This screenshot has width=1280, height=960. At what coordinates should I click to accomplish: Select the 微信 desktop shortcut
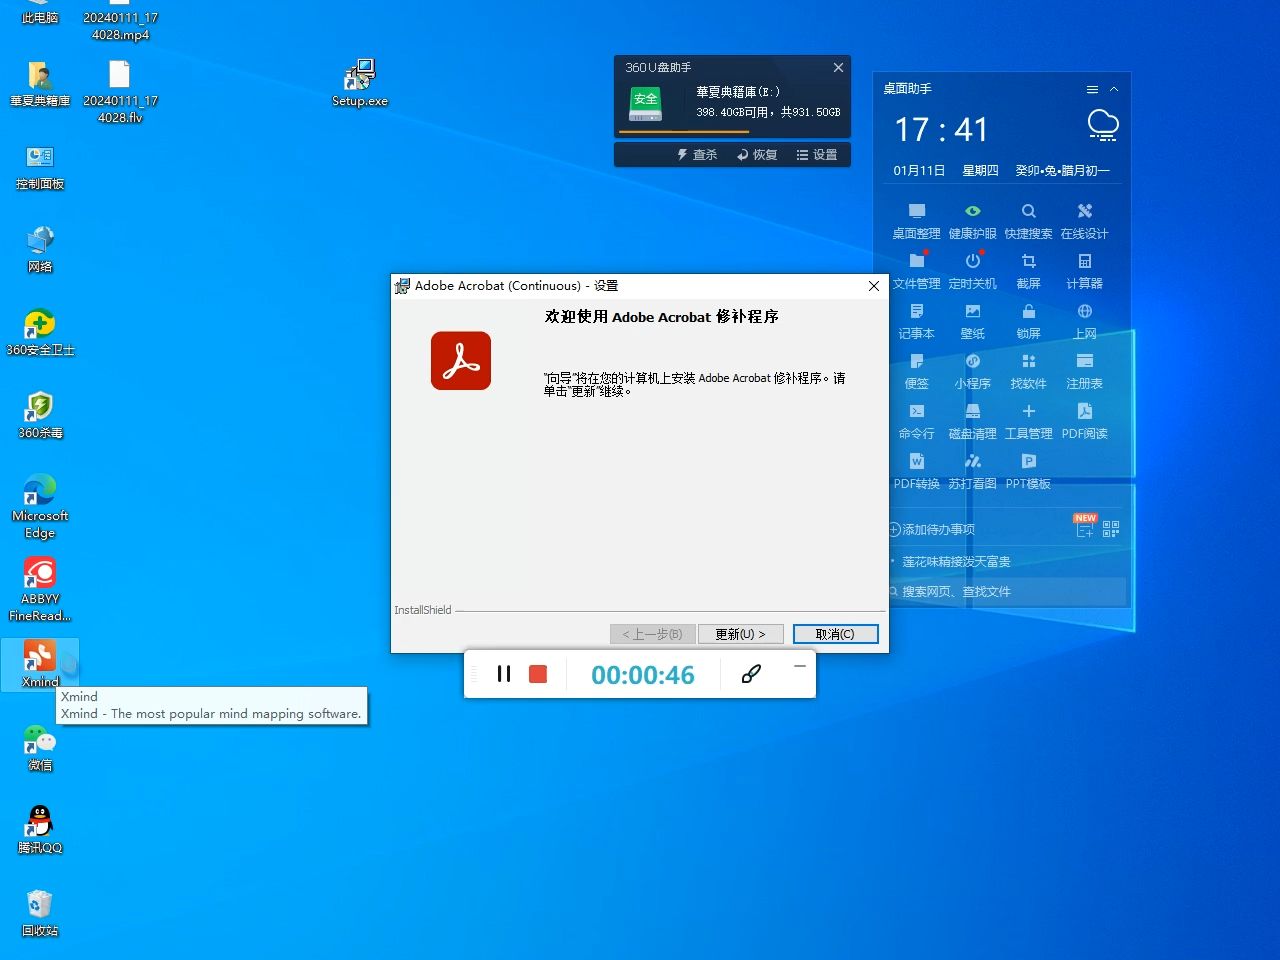coord(40,747)
